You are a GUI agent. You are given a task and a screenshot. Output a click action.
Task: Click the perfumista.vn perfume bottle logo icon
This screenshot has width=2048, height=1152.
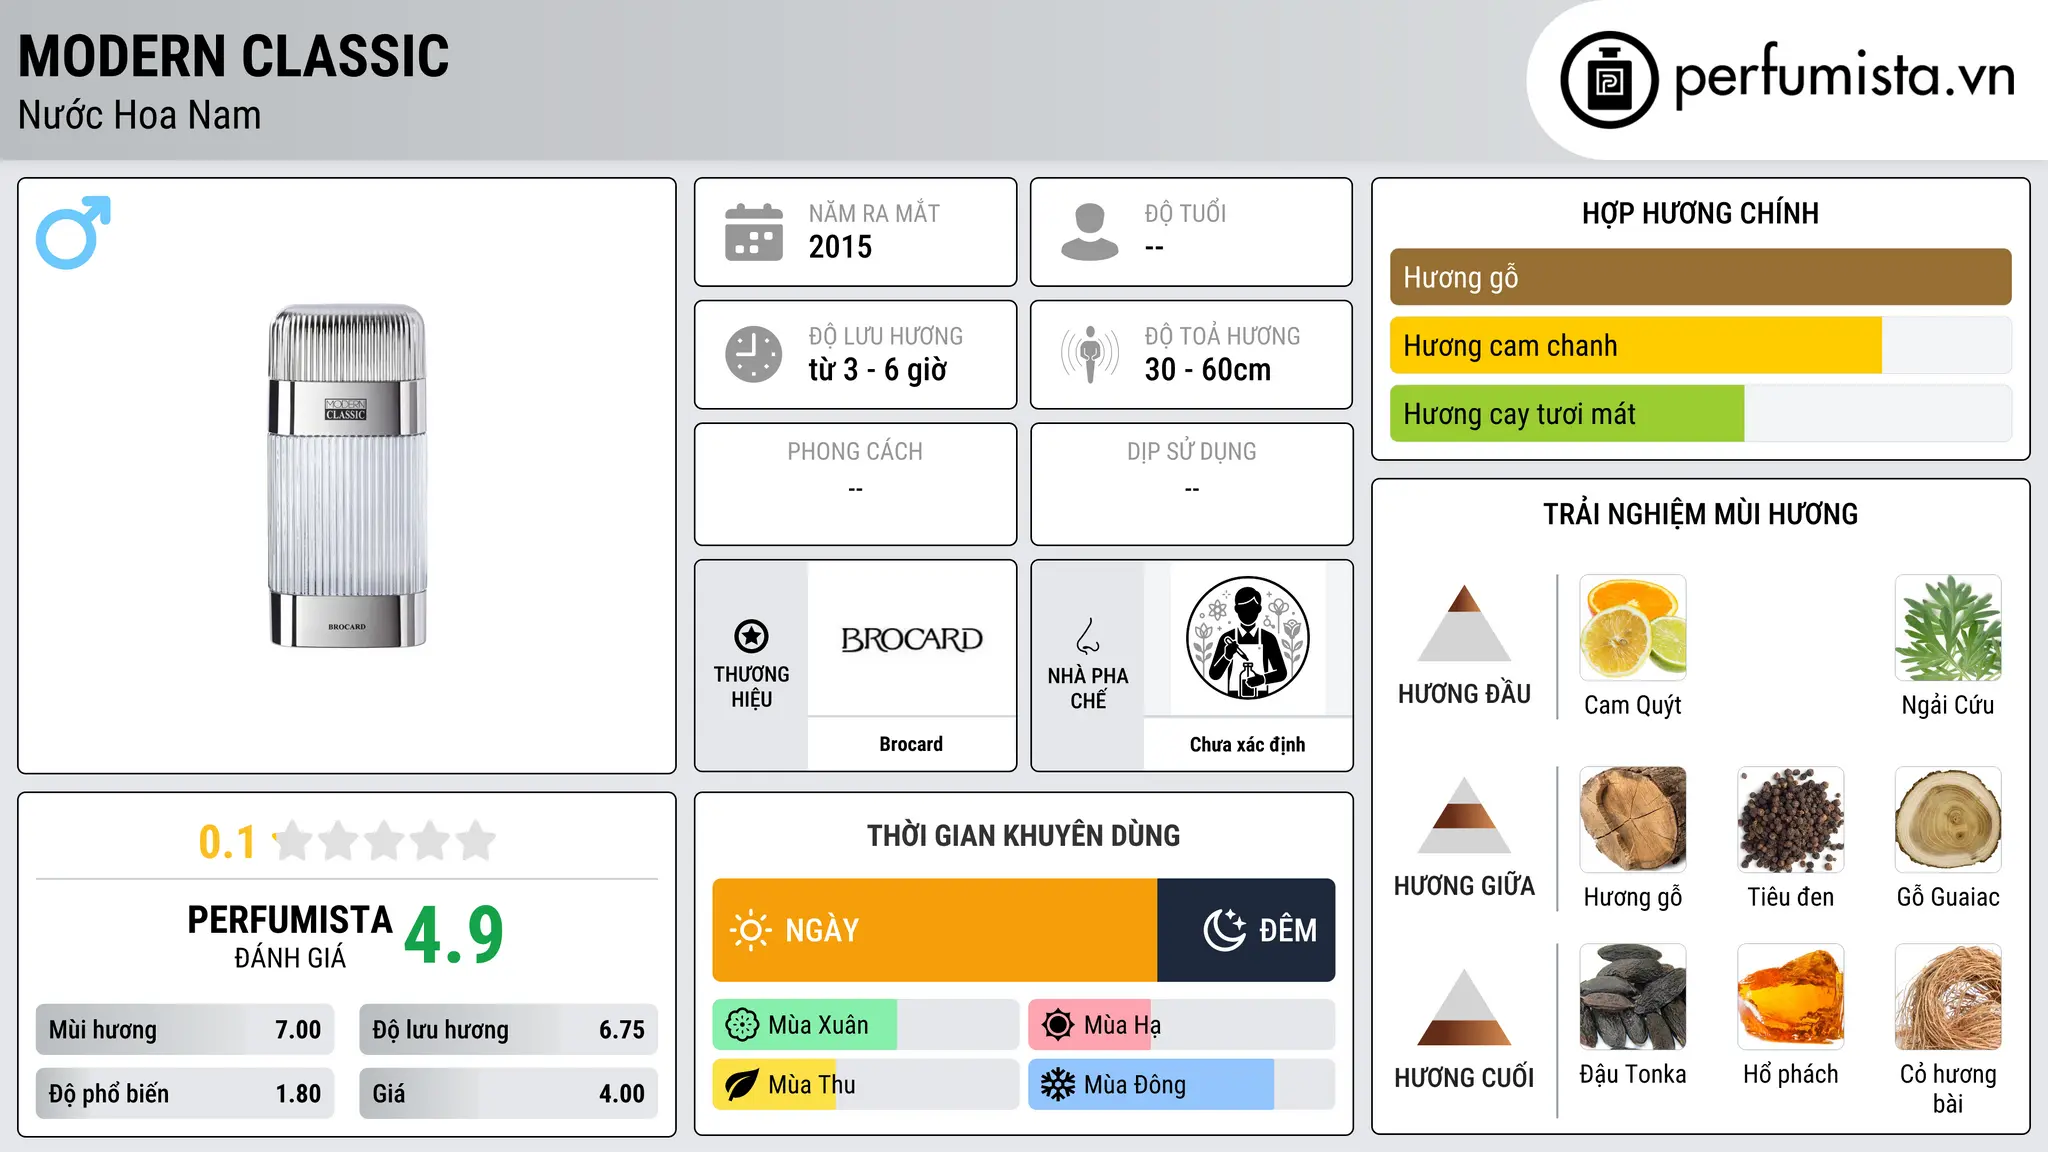pyautogui.click(x=1609, y=80)
